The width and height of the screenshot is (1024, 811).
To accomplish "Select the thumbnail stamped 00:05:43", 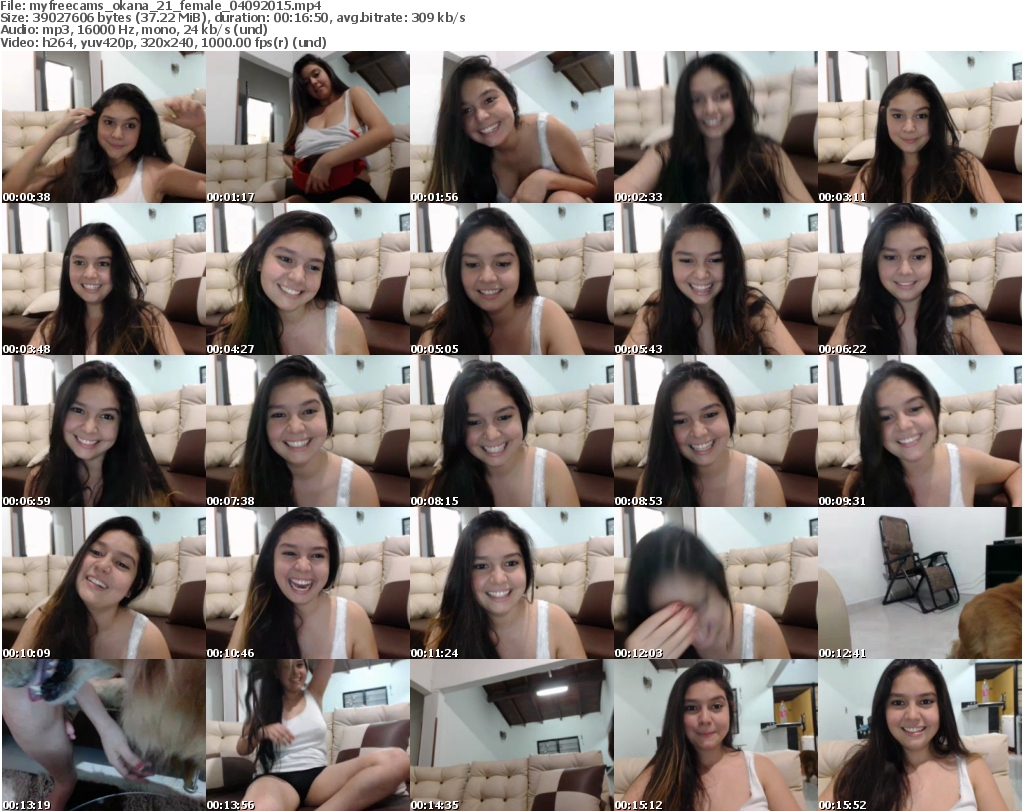I will pos(716,279).
